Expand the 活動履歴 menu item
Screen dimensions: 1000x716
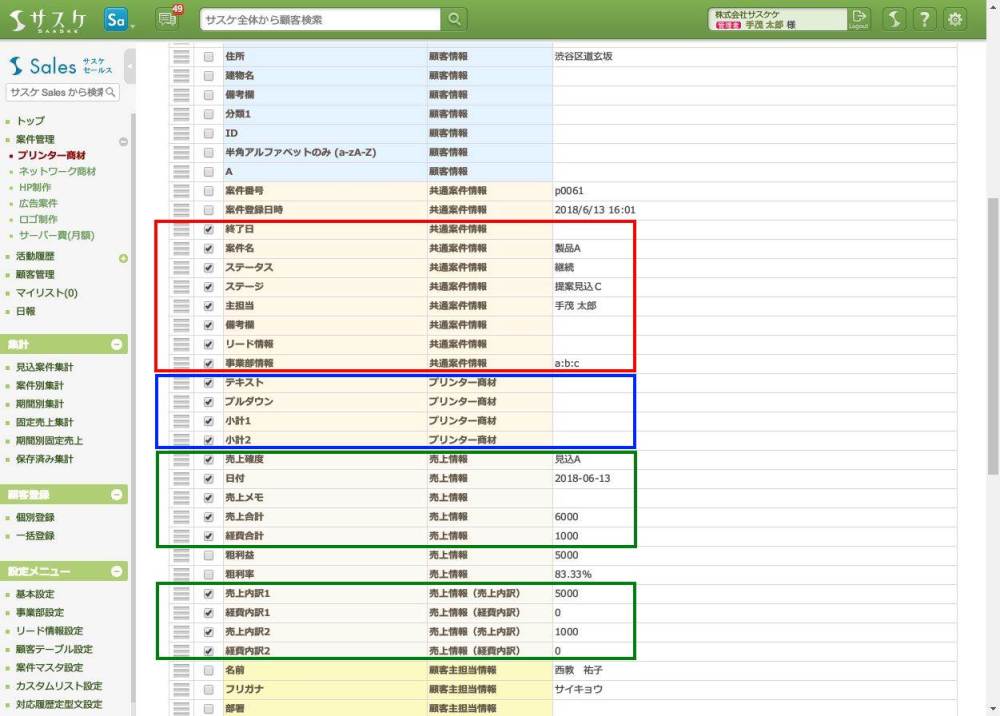click(x=124, y=258)
